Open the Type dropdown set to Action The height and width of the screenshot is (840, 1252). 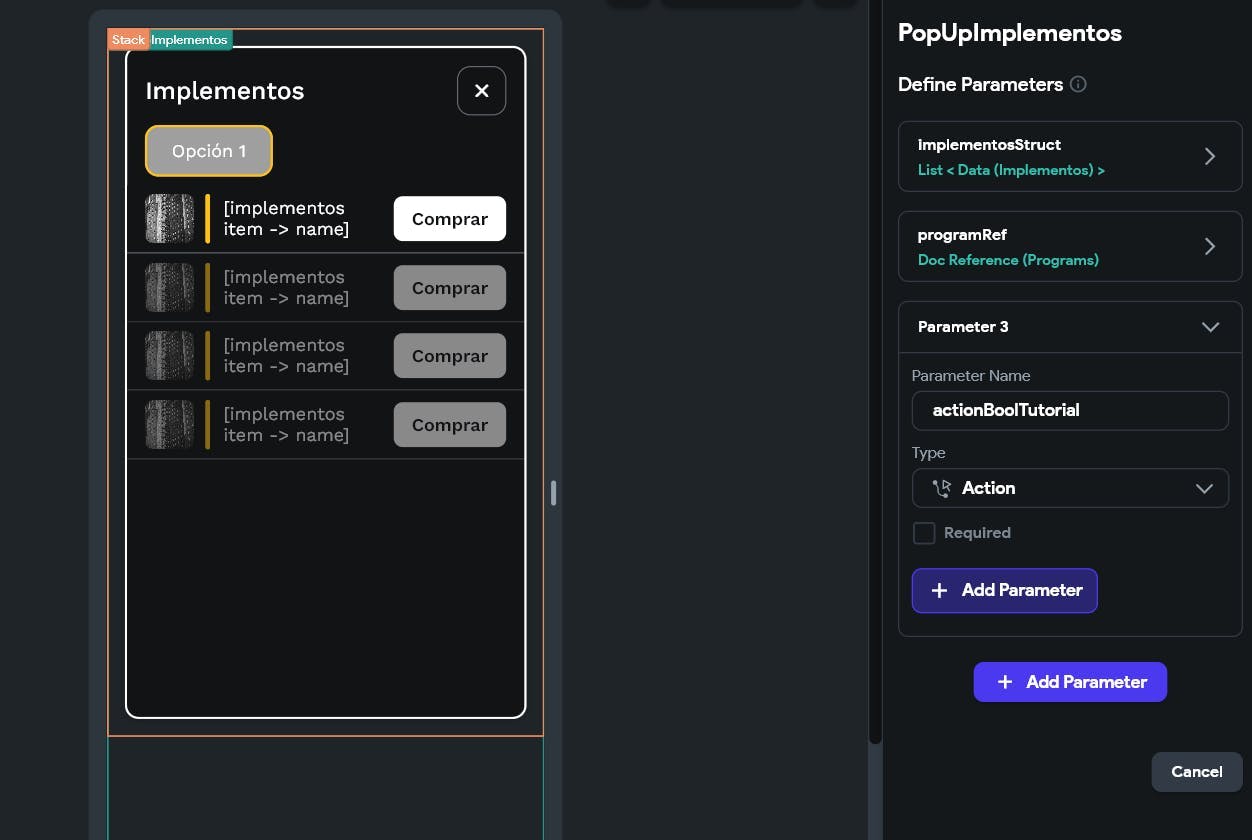pos(1070,488)
